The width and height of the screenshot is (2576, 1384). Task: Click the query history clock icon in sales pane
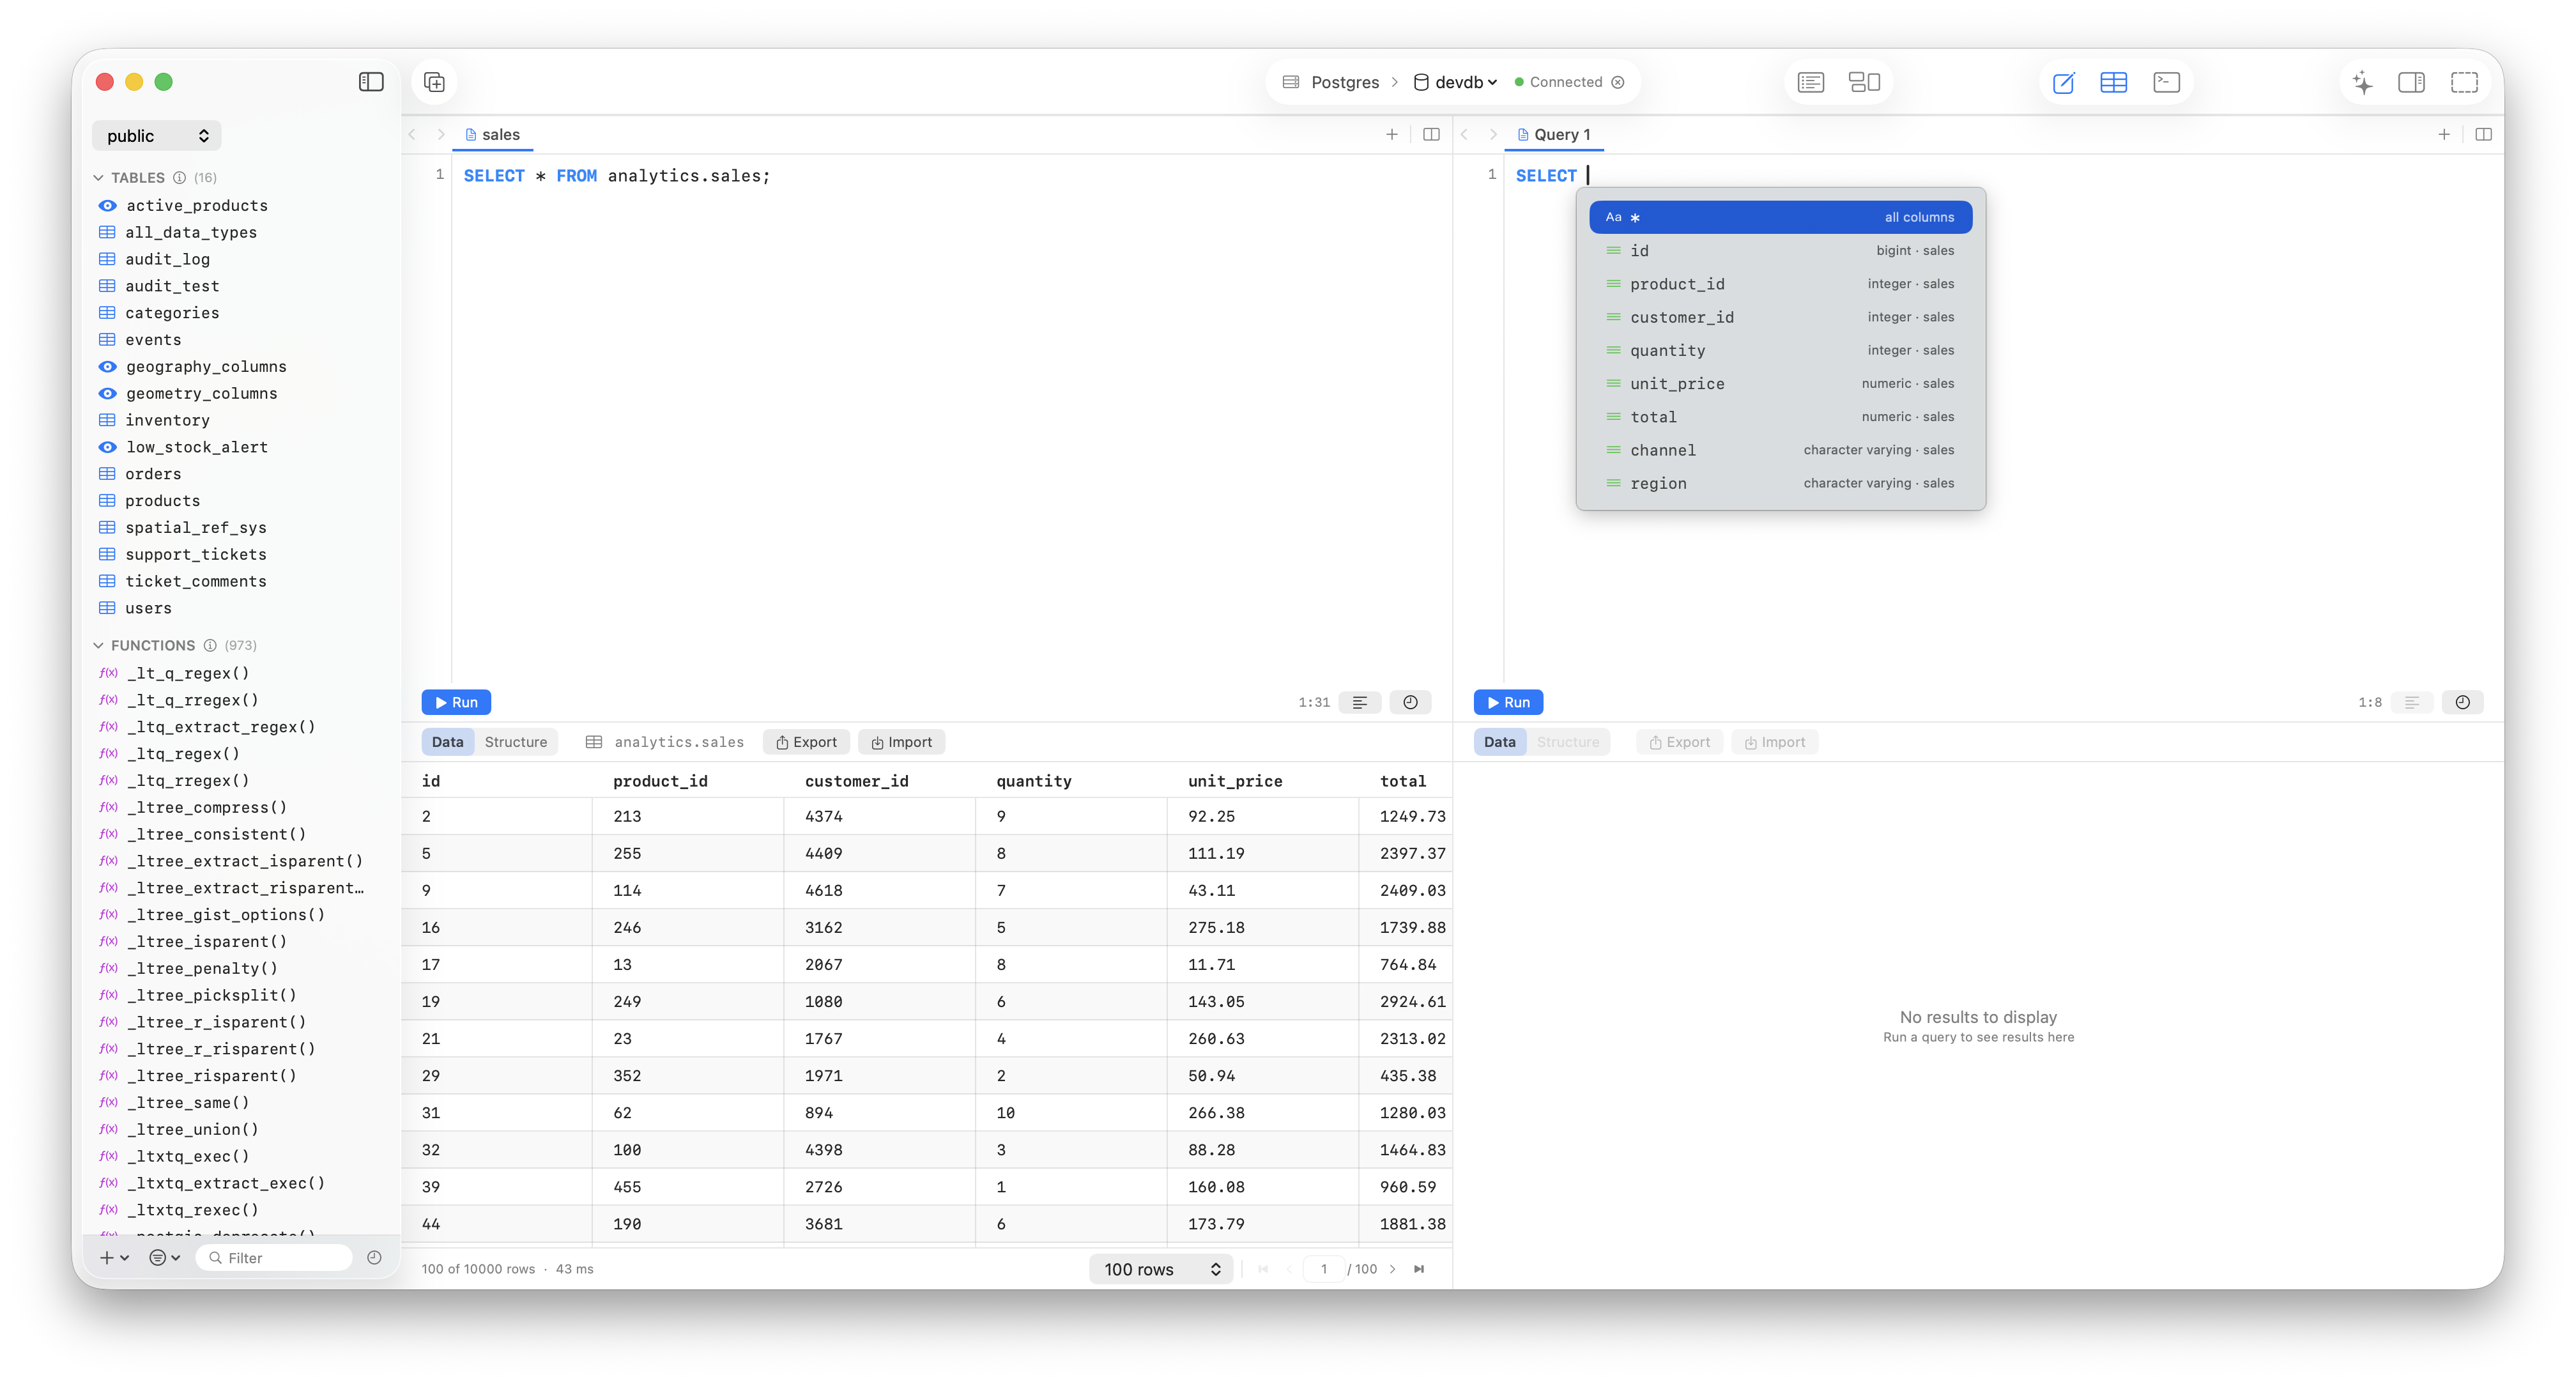coord(1410,702)
